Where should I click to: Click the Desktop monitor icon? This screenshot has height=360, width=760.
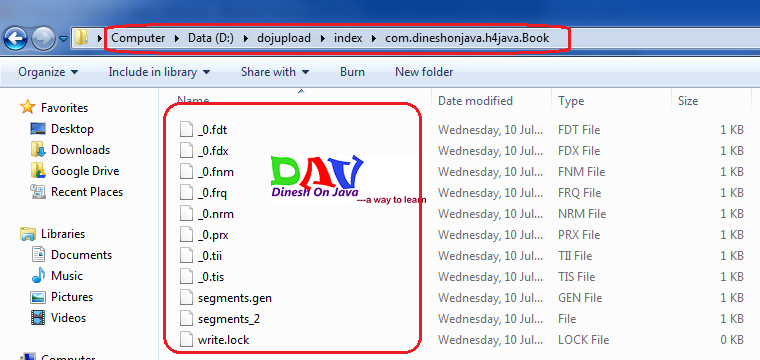pos(38,129)
